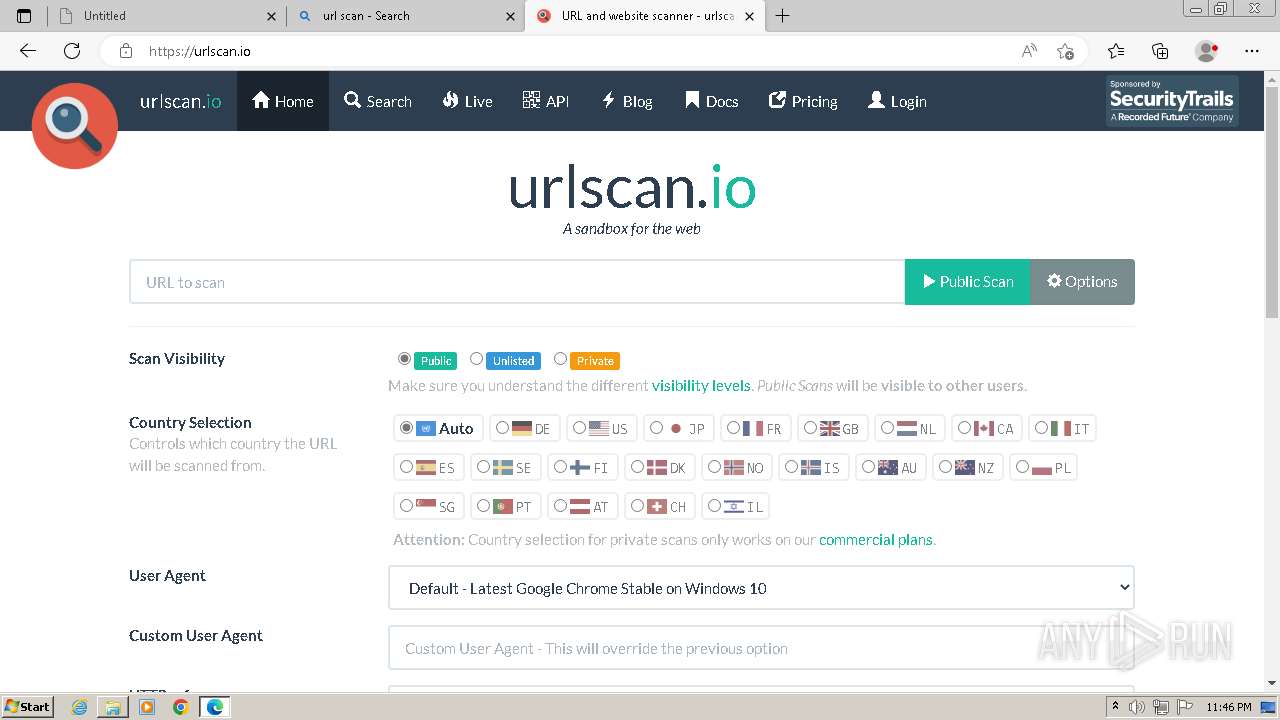Open the Favorites list icon

point(1116,51)
